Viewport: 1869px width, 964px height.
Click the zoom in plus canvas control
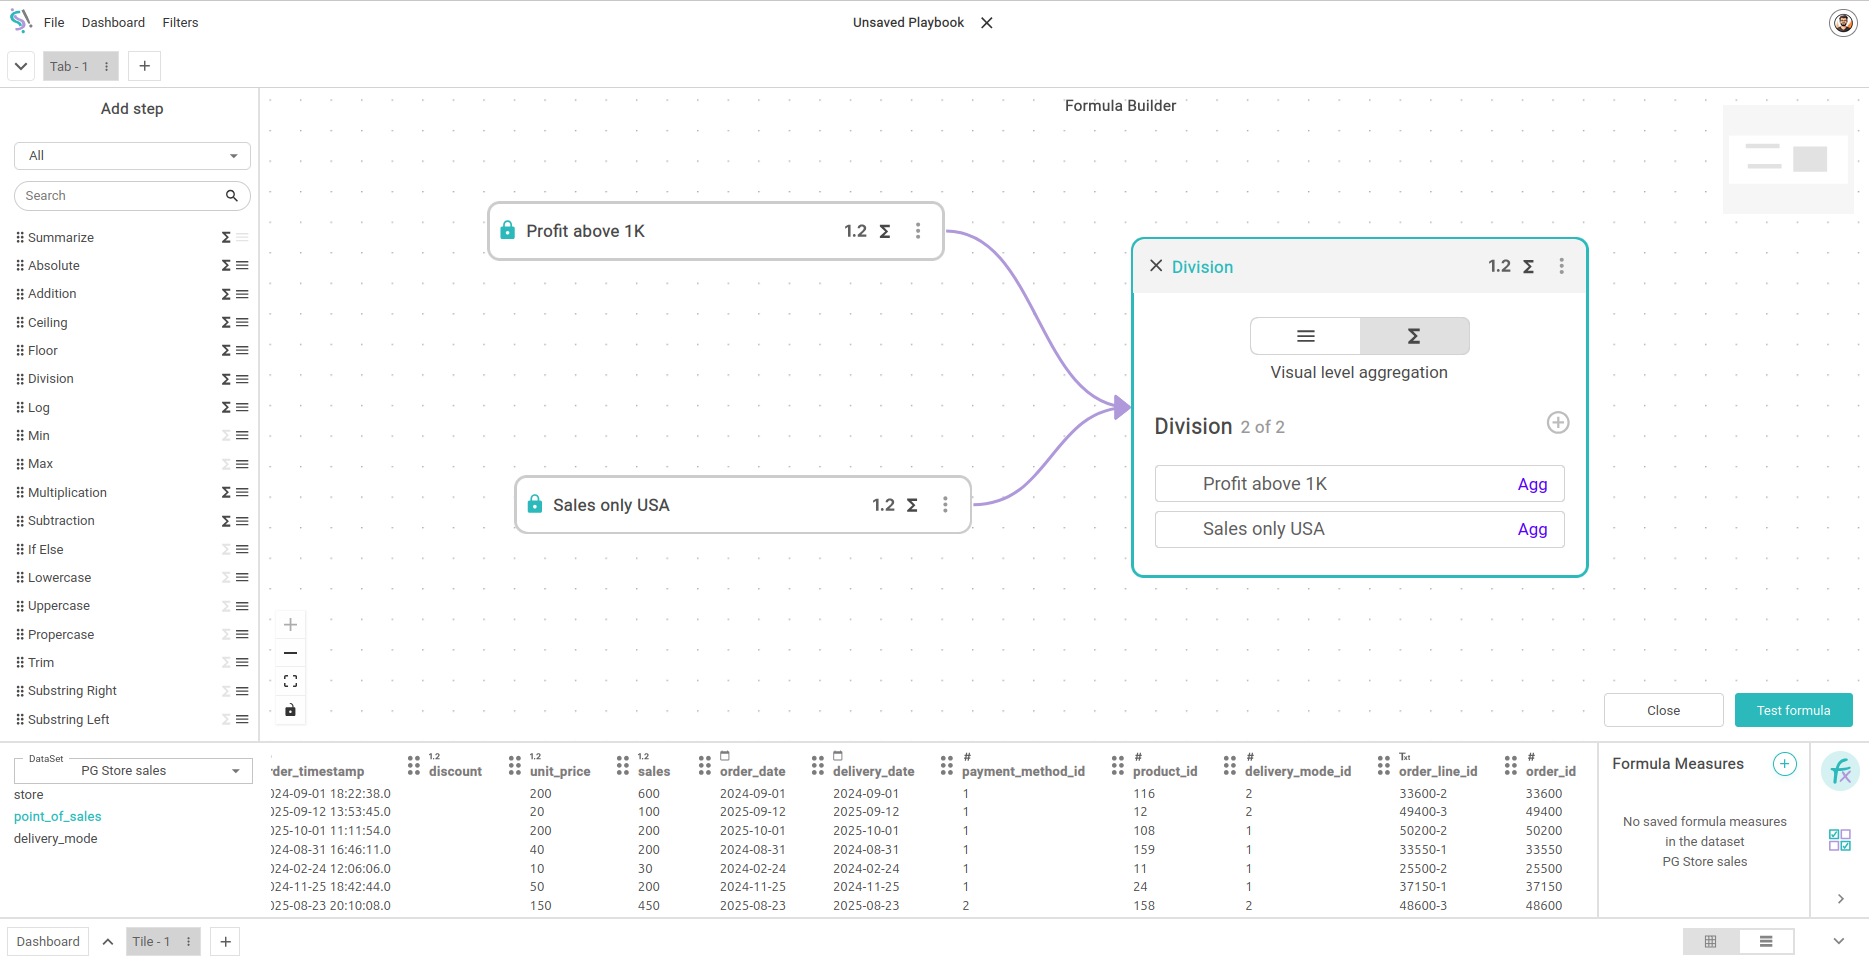(x=291, y=625)
